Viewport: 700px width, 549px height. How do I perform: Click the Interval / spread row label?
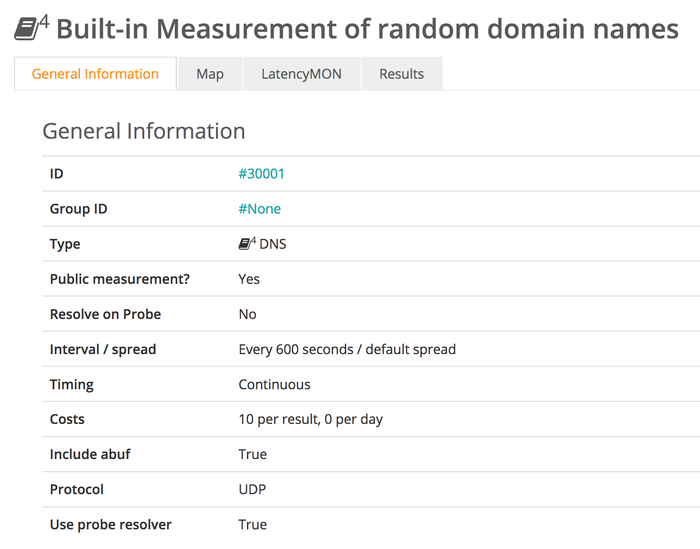pyautogui.click(x=103, y=349)
